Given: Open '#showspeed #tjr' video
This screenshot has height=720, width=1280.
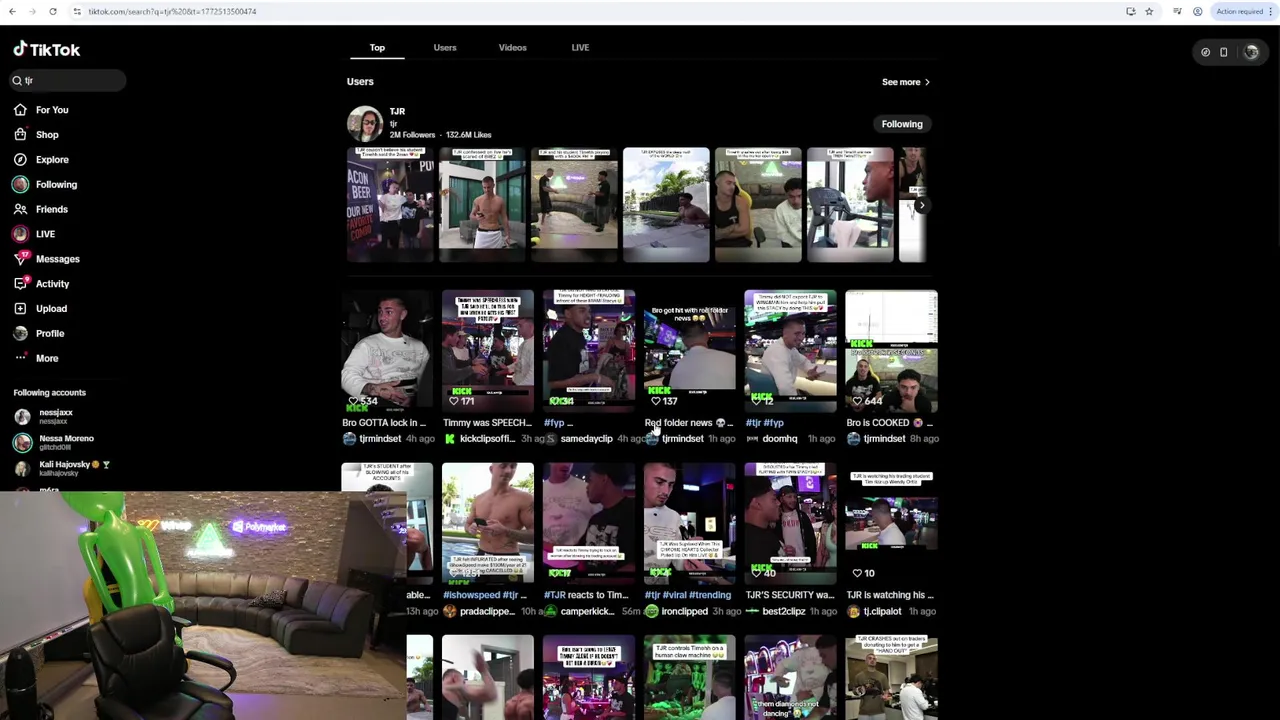Looking at the screenshot, I should (488, 523).
